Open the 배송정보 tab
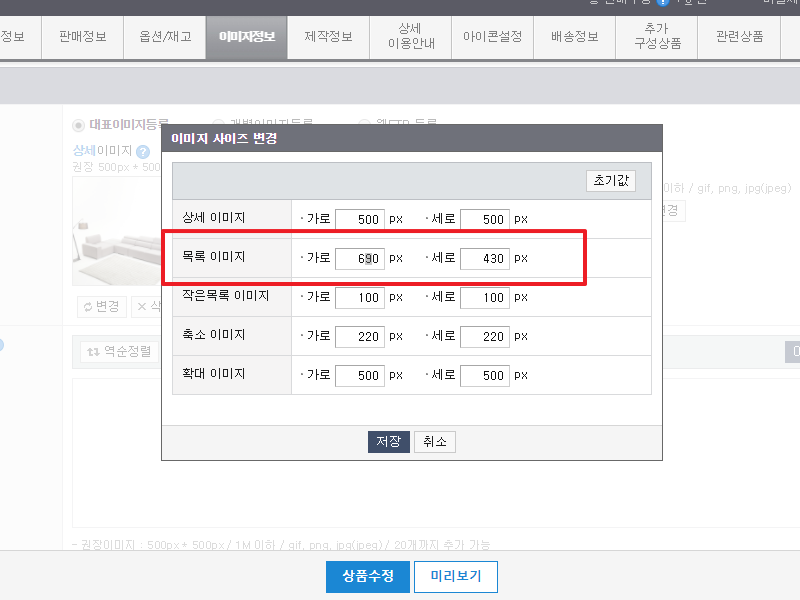This screenshot has height=600, width=800. (x=574, y=37)
